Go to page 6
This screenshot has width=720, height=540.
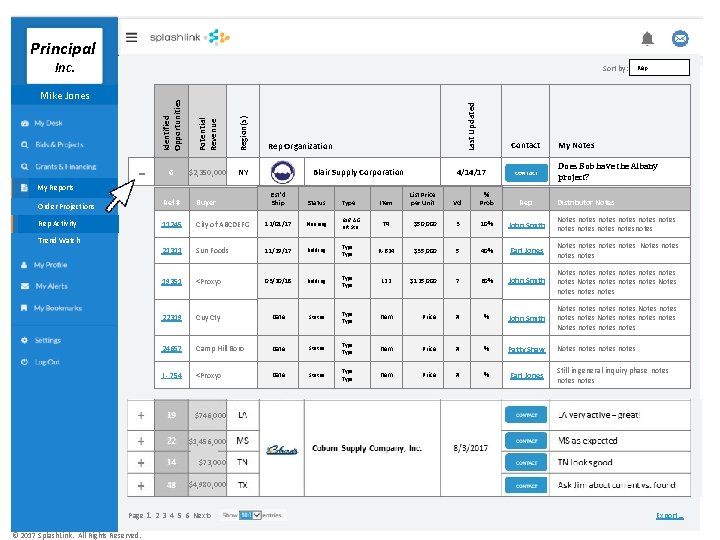coord(187,515)
